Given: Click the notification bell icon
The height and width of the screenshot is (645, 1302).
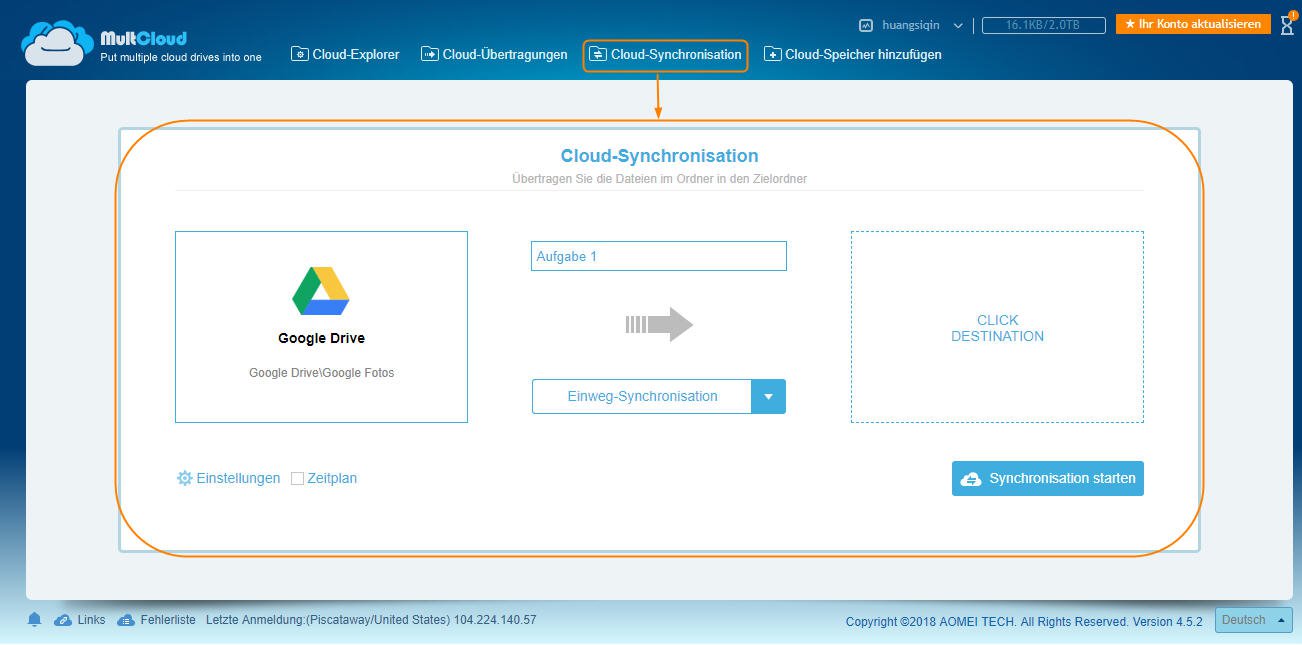Looking at the screenshot, I should (35, 620).
